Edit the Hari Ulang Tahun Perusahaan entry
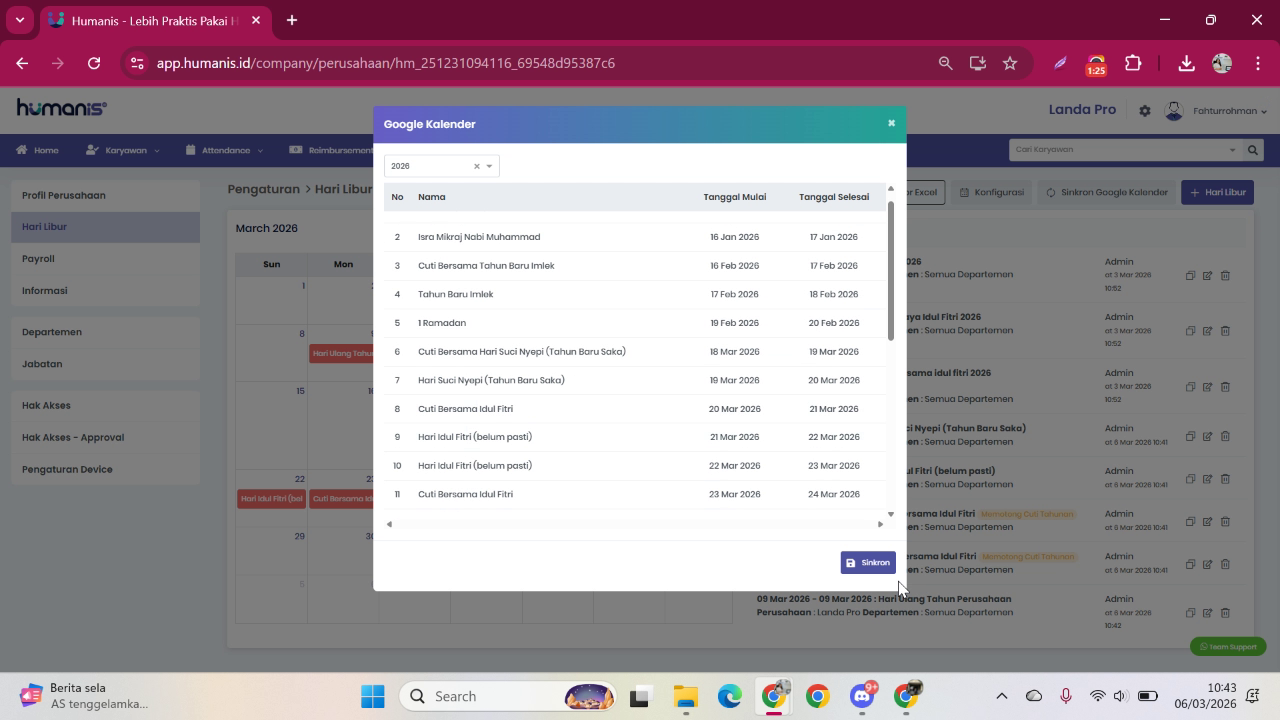Viewport: 1280px width, 720px height. pos(1207,613)
